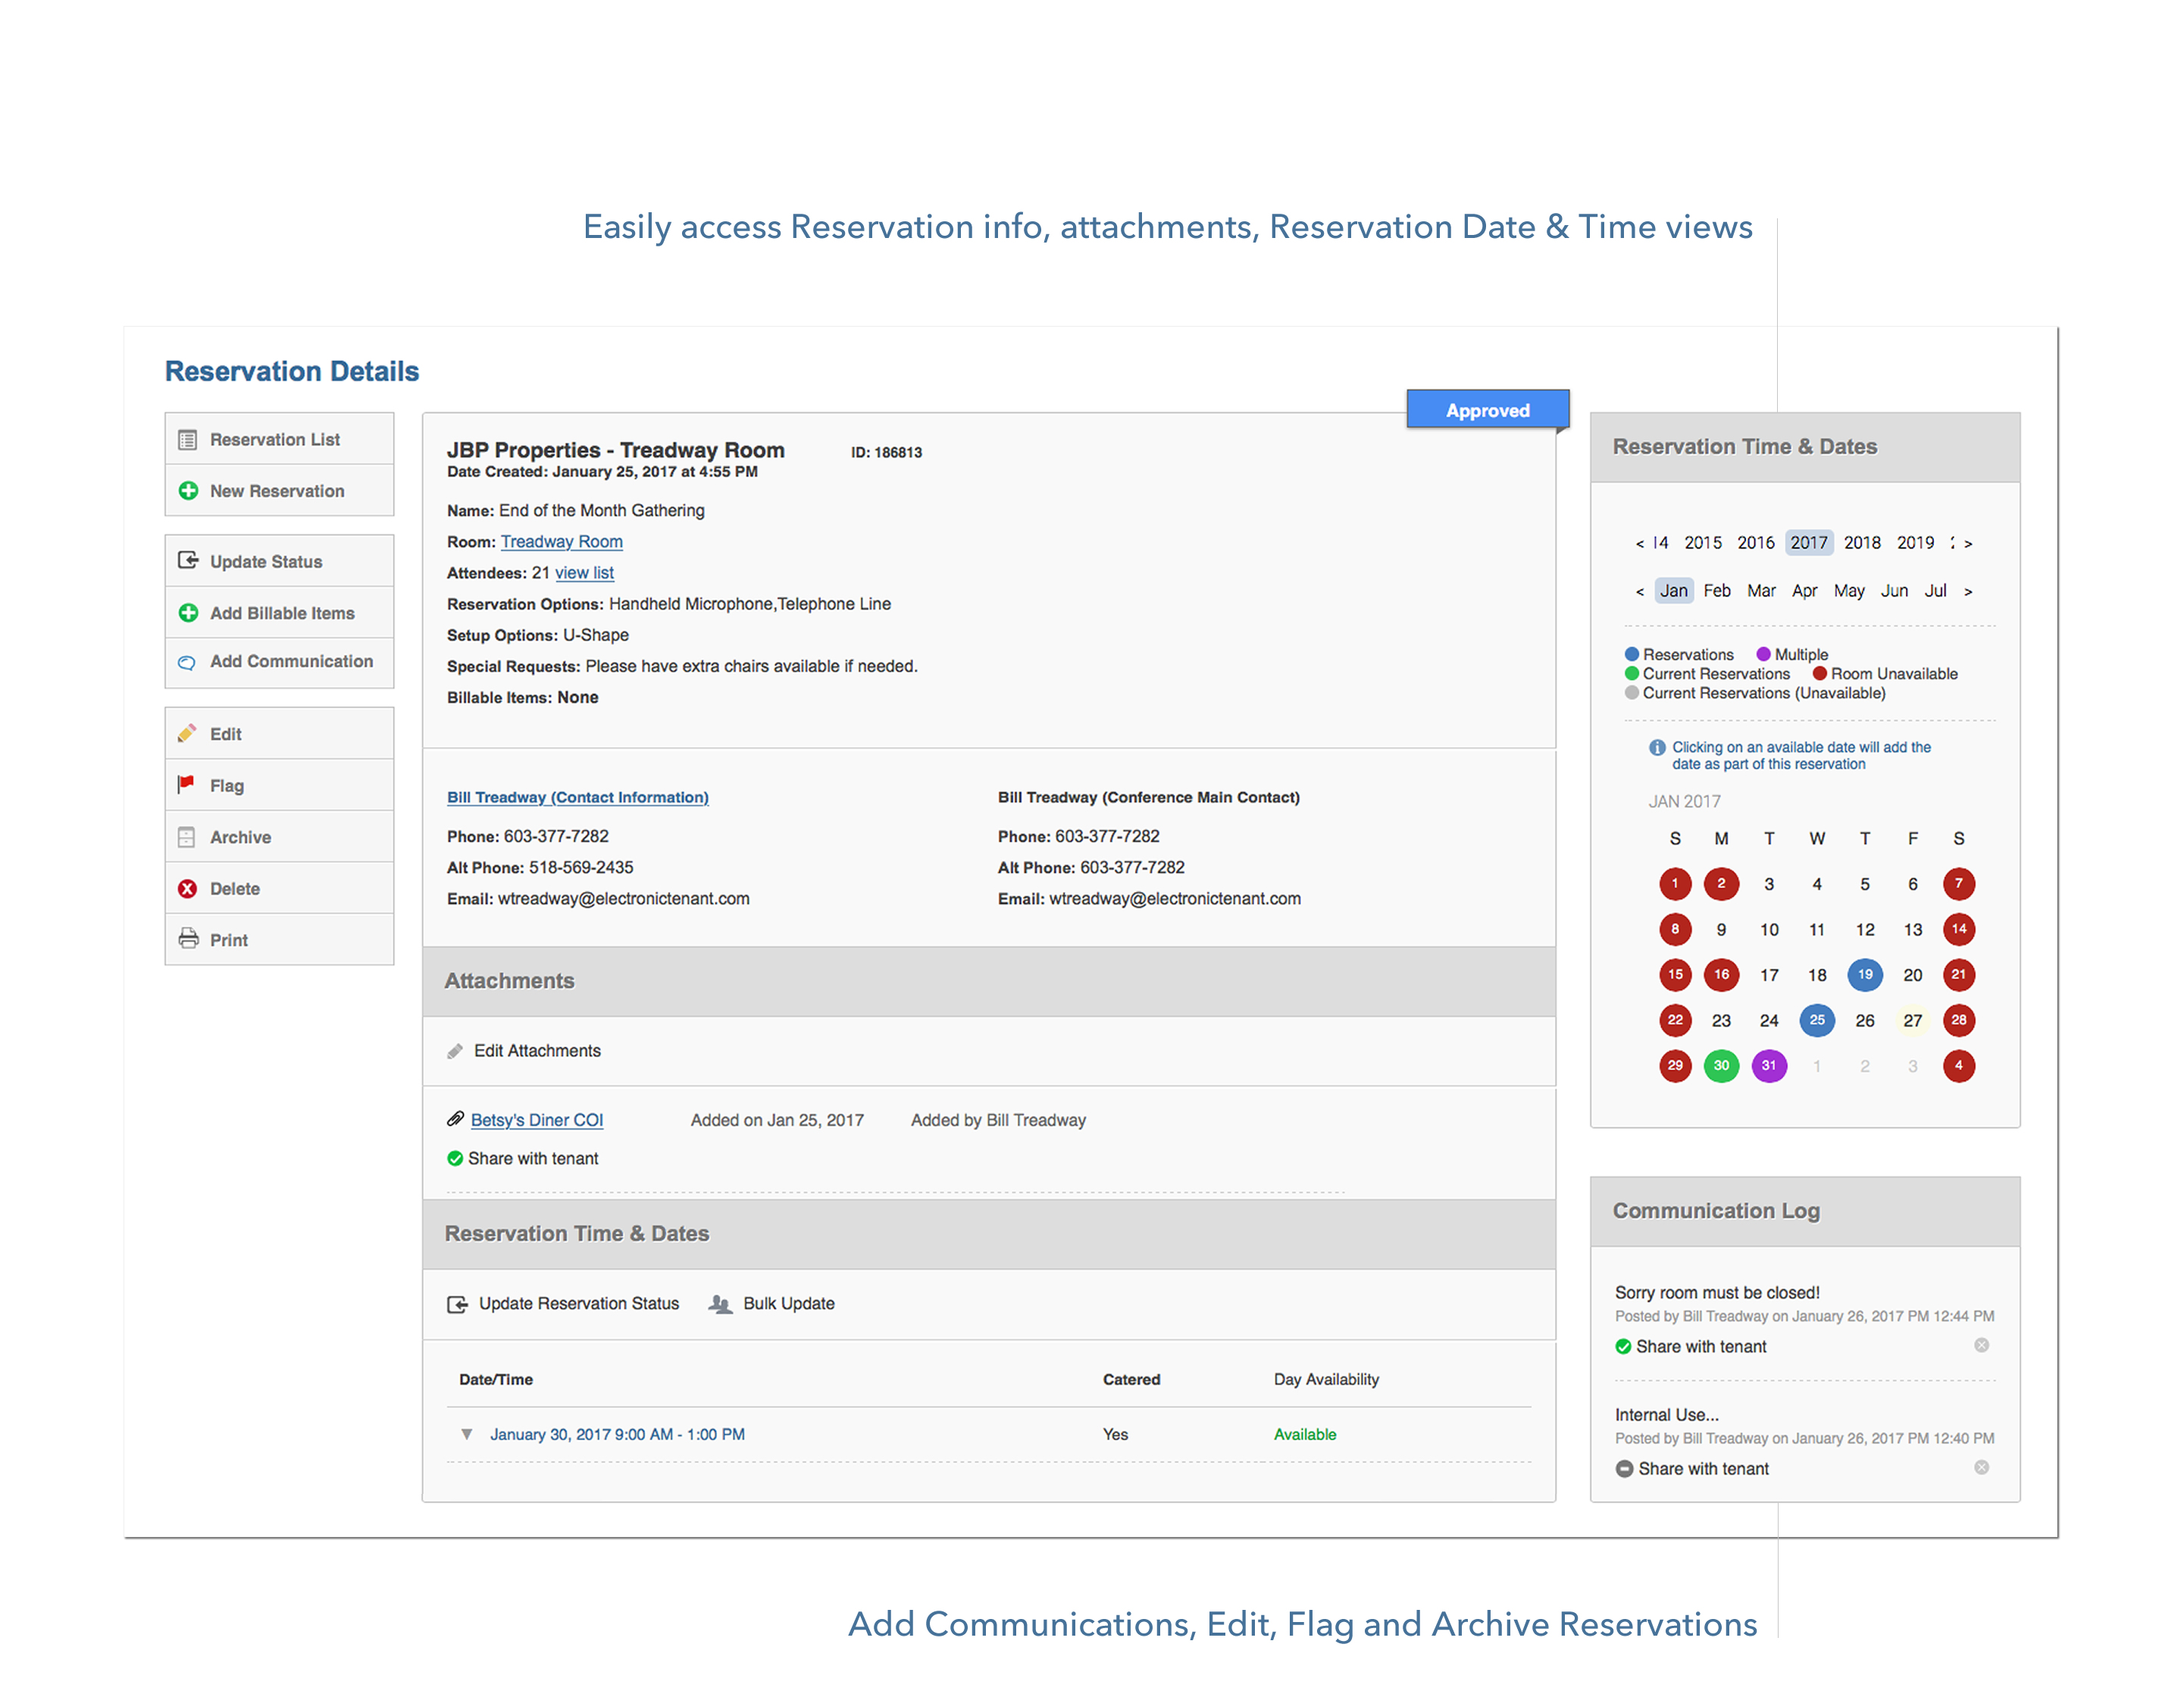The width and height of the screenshot is (2184, 1691).
Task: Click email wtreadway@electronictenant.com under Conference Main Contact
Action: coord(1175,899)
